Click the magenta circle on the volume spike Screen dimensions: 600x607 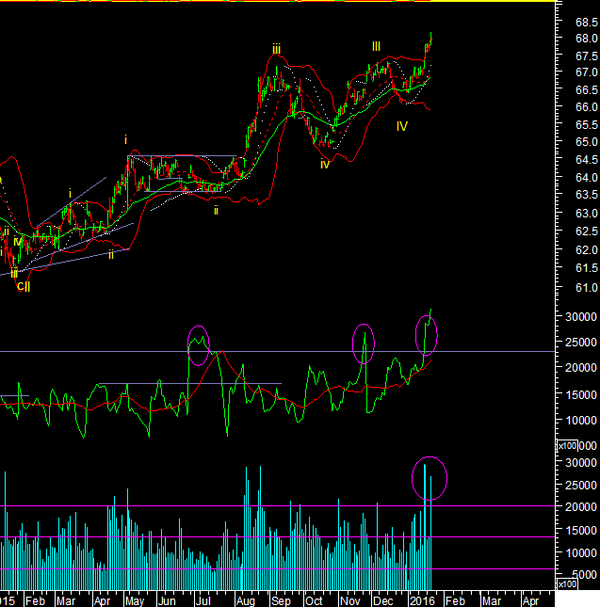coord(430,477)
